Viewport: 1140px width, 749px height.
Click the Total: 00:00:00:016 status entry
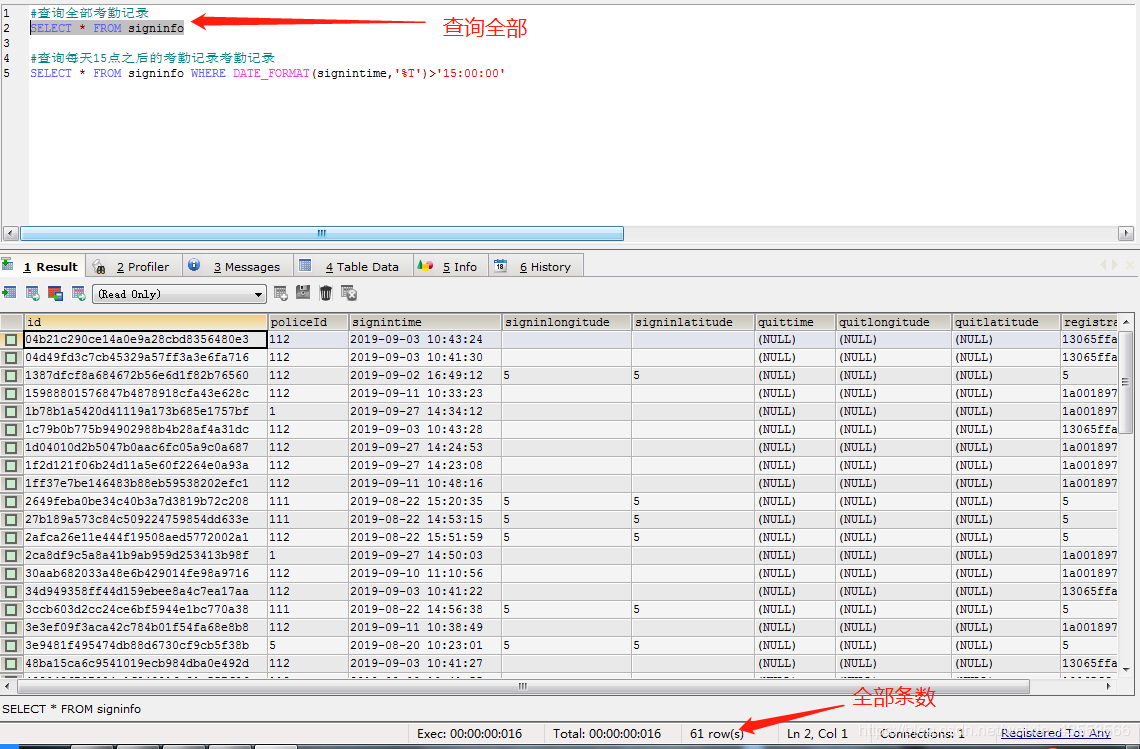tap(607, 734)
